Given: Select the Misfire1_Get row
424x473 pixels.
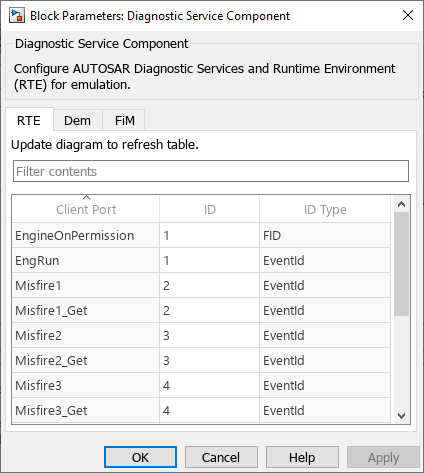Looking at the screenshot, I should pyautogui.click(x=201, y=311).
